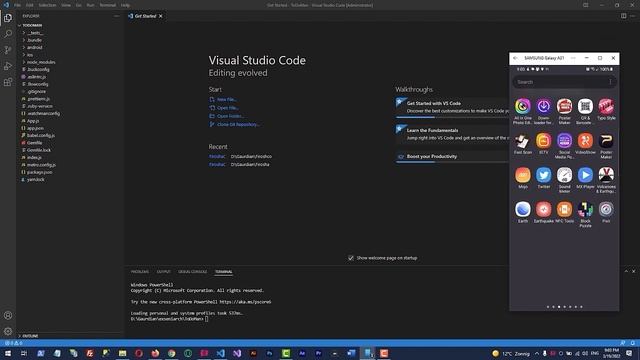Open the Manage gear icon
The height and width of the screenshot is (360, 640).
(x=8, y=331)
